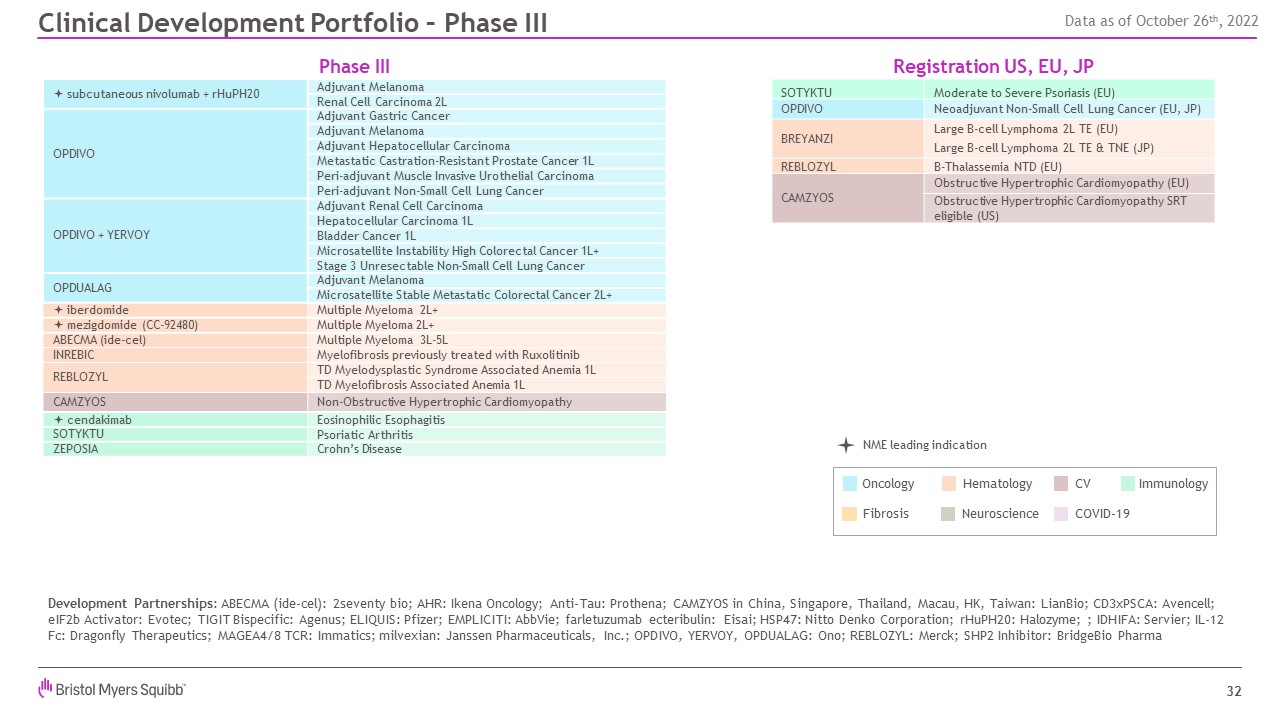
Task: Click the Immunology legend color swatch
Action: pyautogui.click(x=1128, y=484)
